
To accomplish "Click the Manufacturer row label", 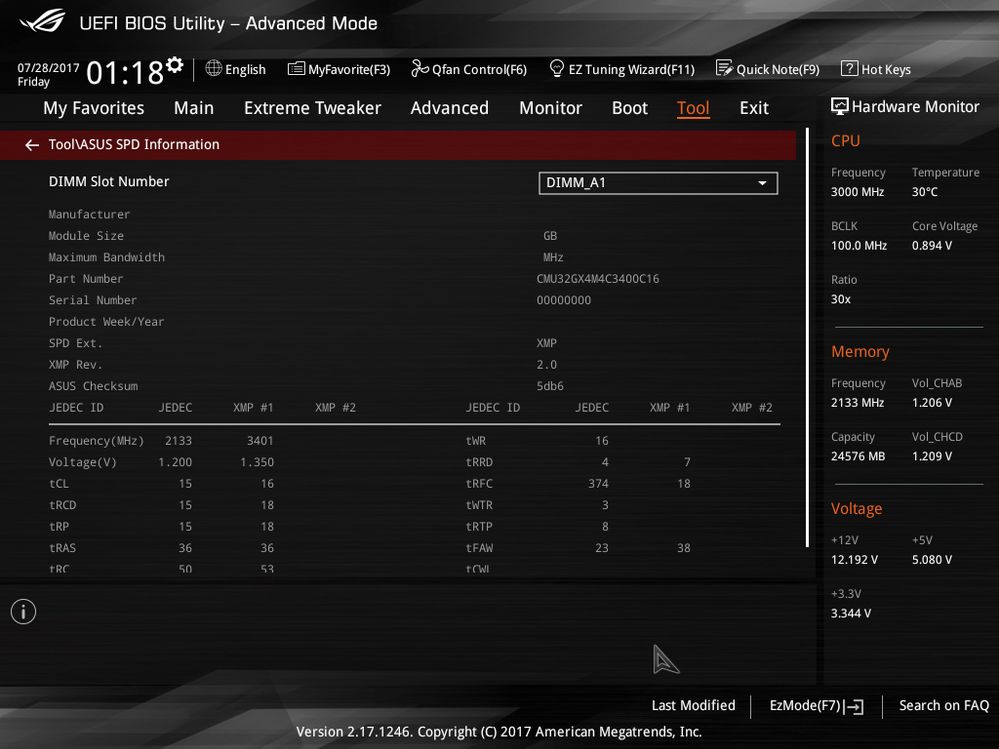I will point(89,215).
